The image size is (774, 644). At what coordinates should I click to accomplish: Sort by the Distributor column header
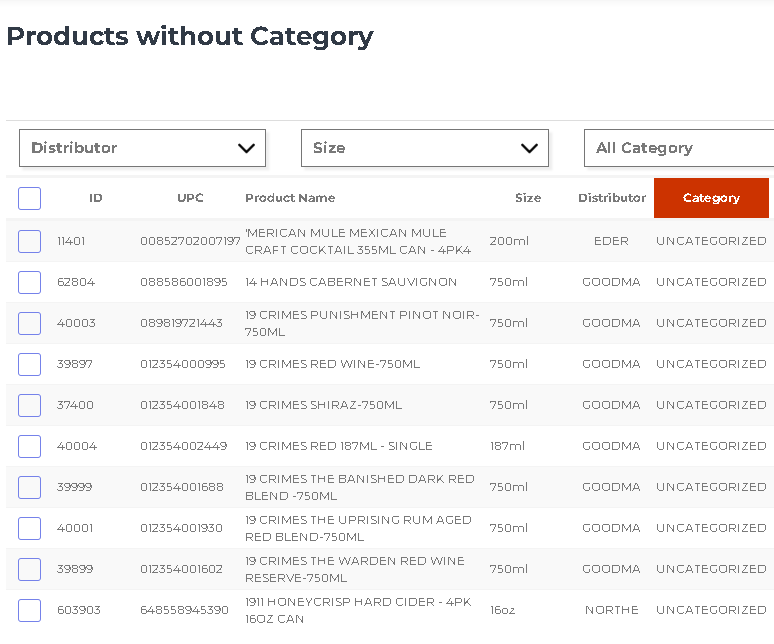click(612, 198)
